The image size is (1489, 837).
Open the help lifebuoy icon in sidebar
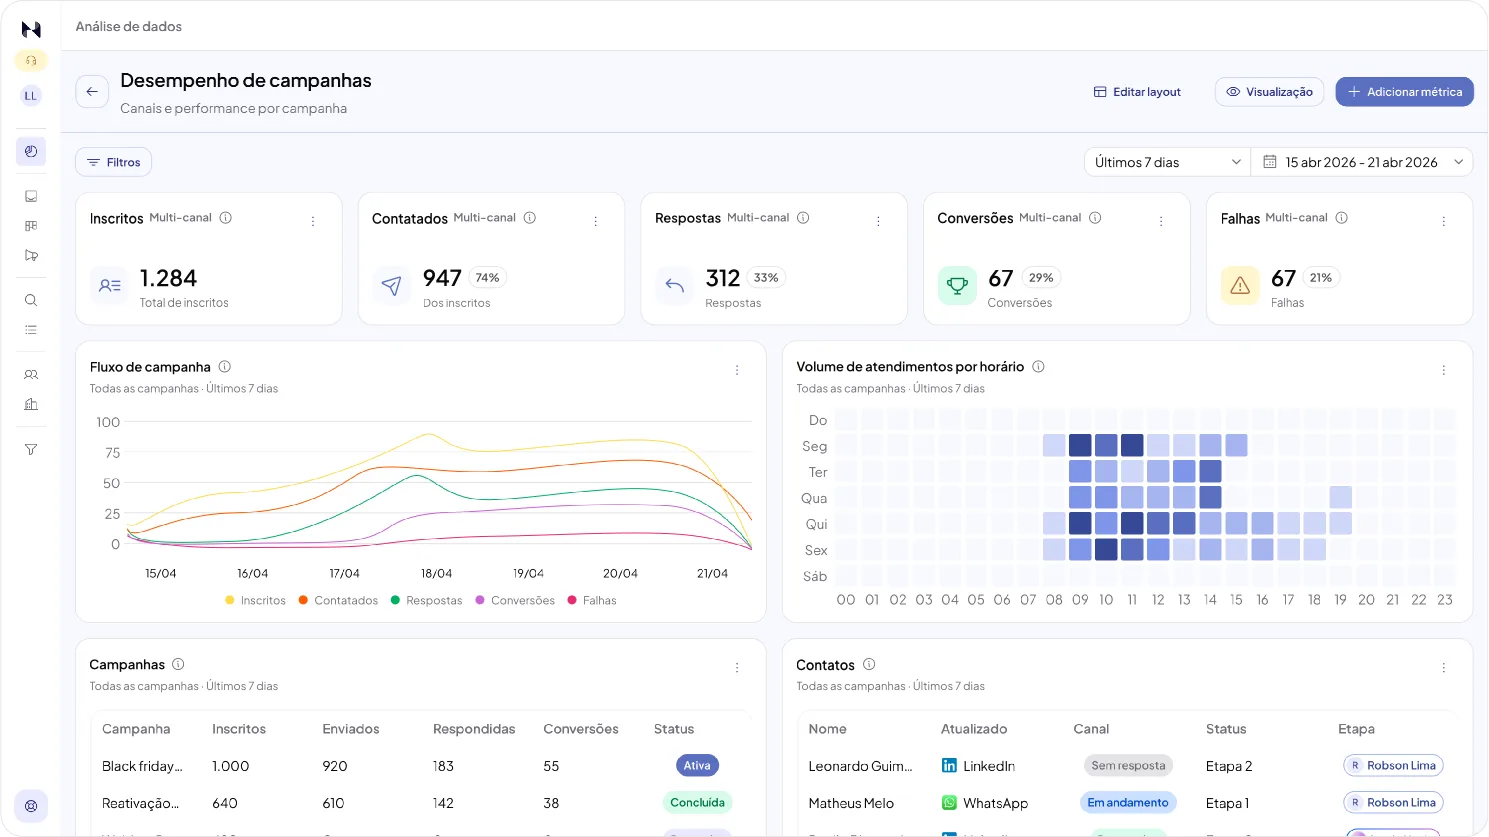click(x=31, y=806)
